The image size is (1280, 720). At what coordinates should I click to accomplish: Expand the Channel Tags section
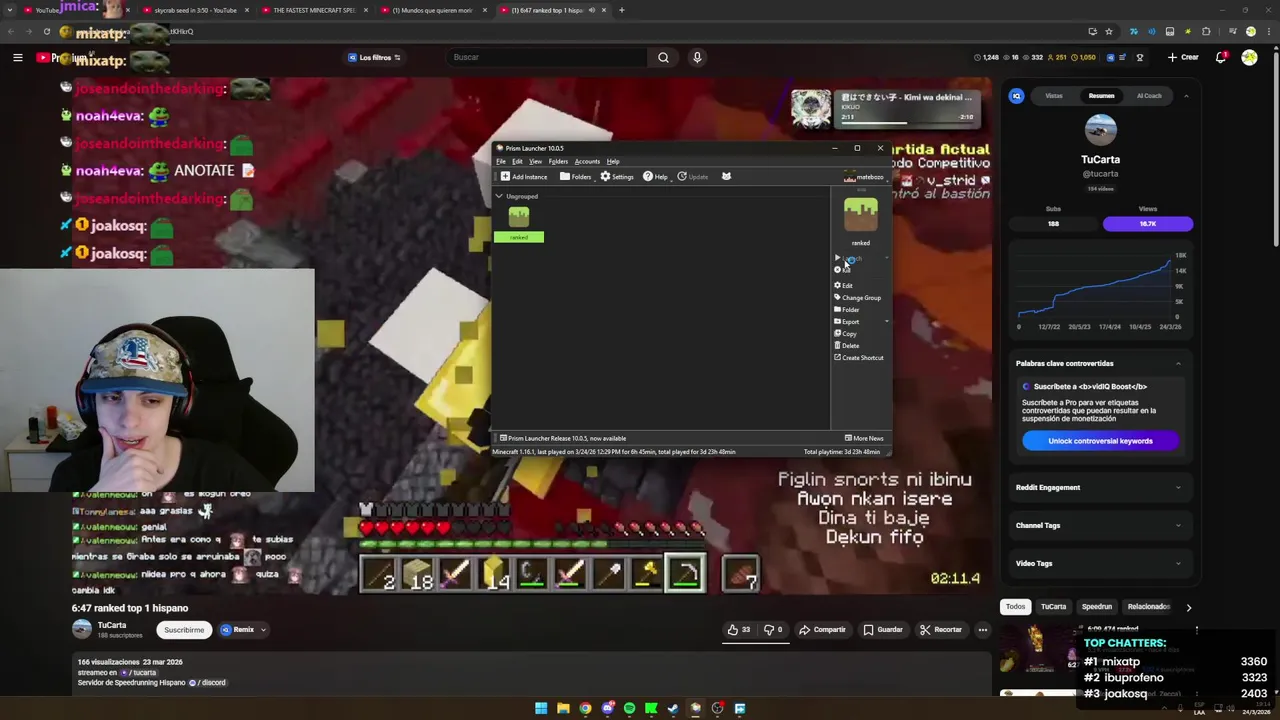(1100, 526)
